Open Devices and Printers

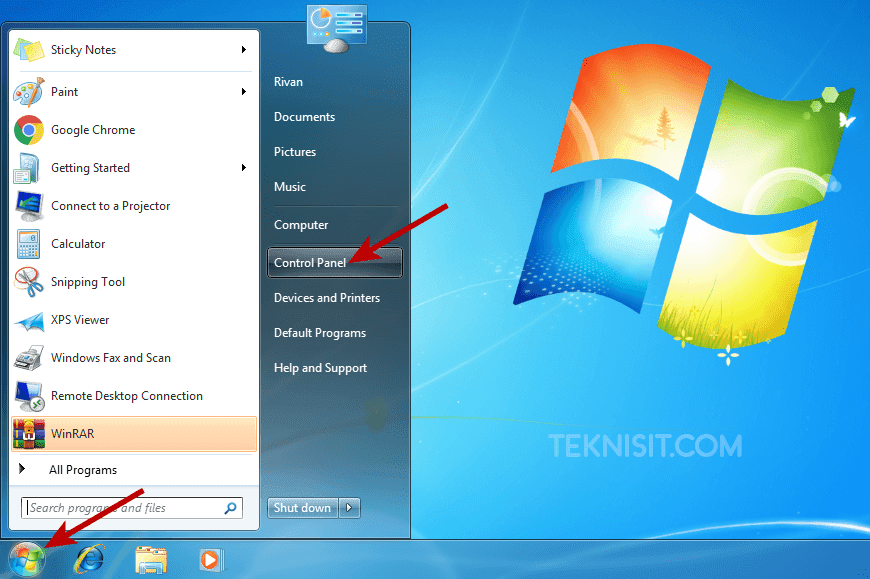(x=327, y=298)
